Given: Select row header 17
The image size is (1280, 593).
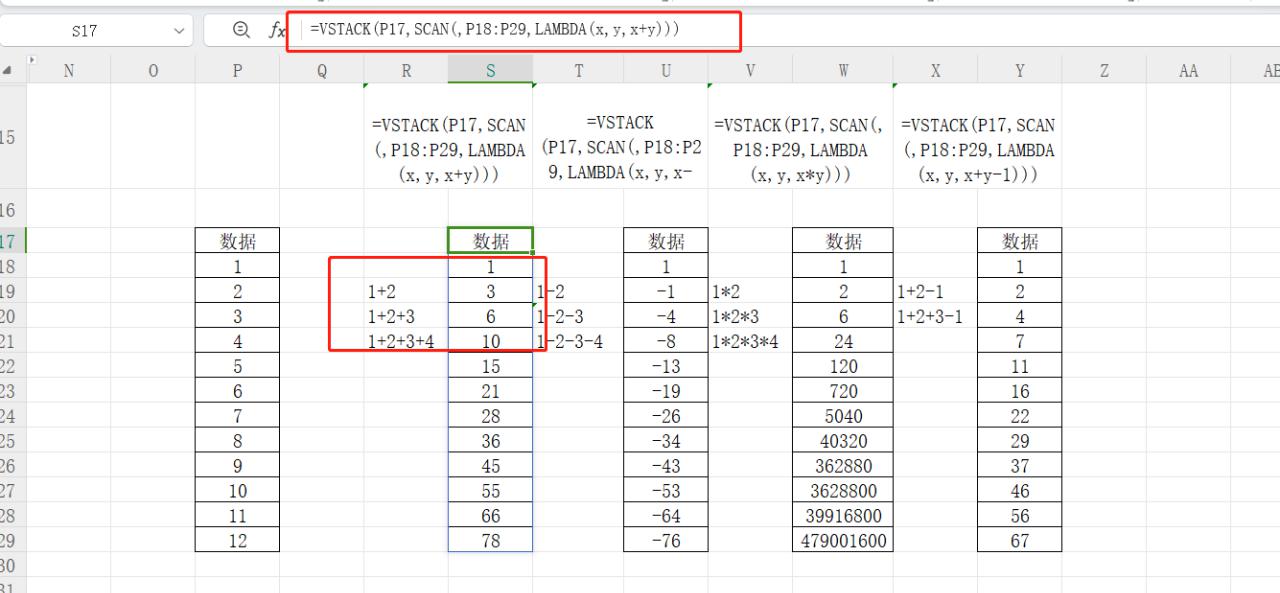Looking at the screenshot, I should pyautogui.click(x=12, y=241).
